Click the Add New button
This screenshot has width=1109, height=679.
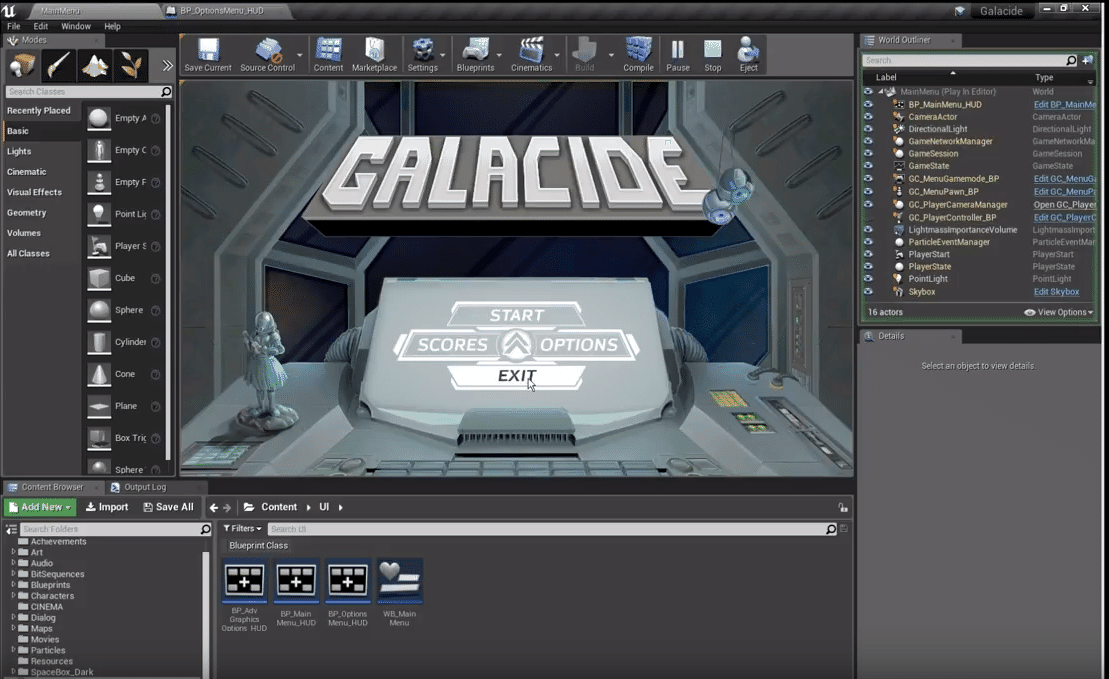[x=40, y=507]
